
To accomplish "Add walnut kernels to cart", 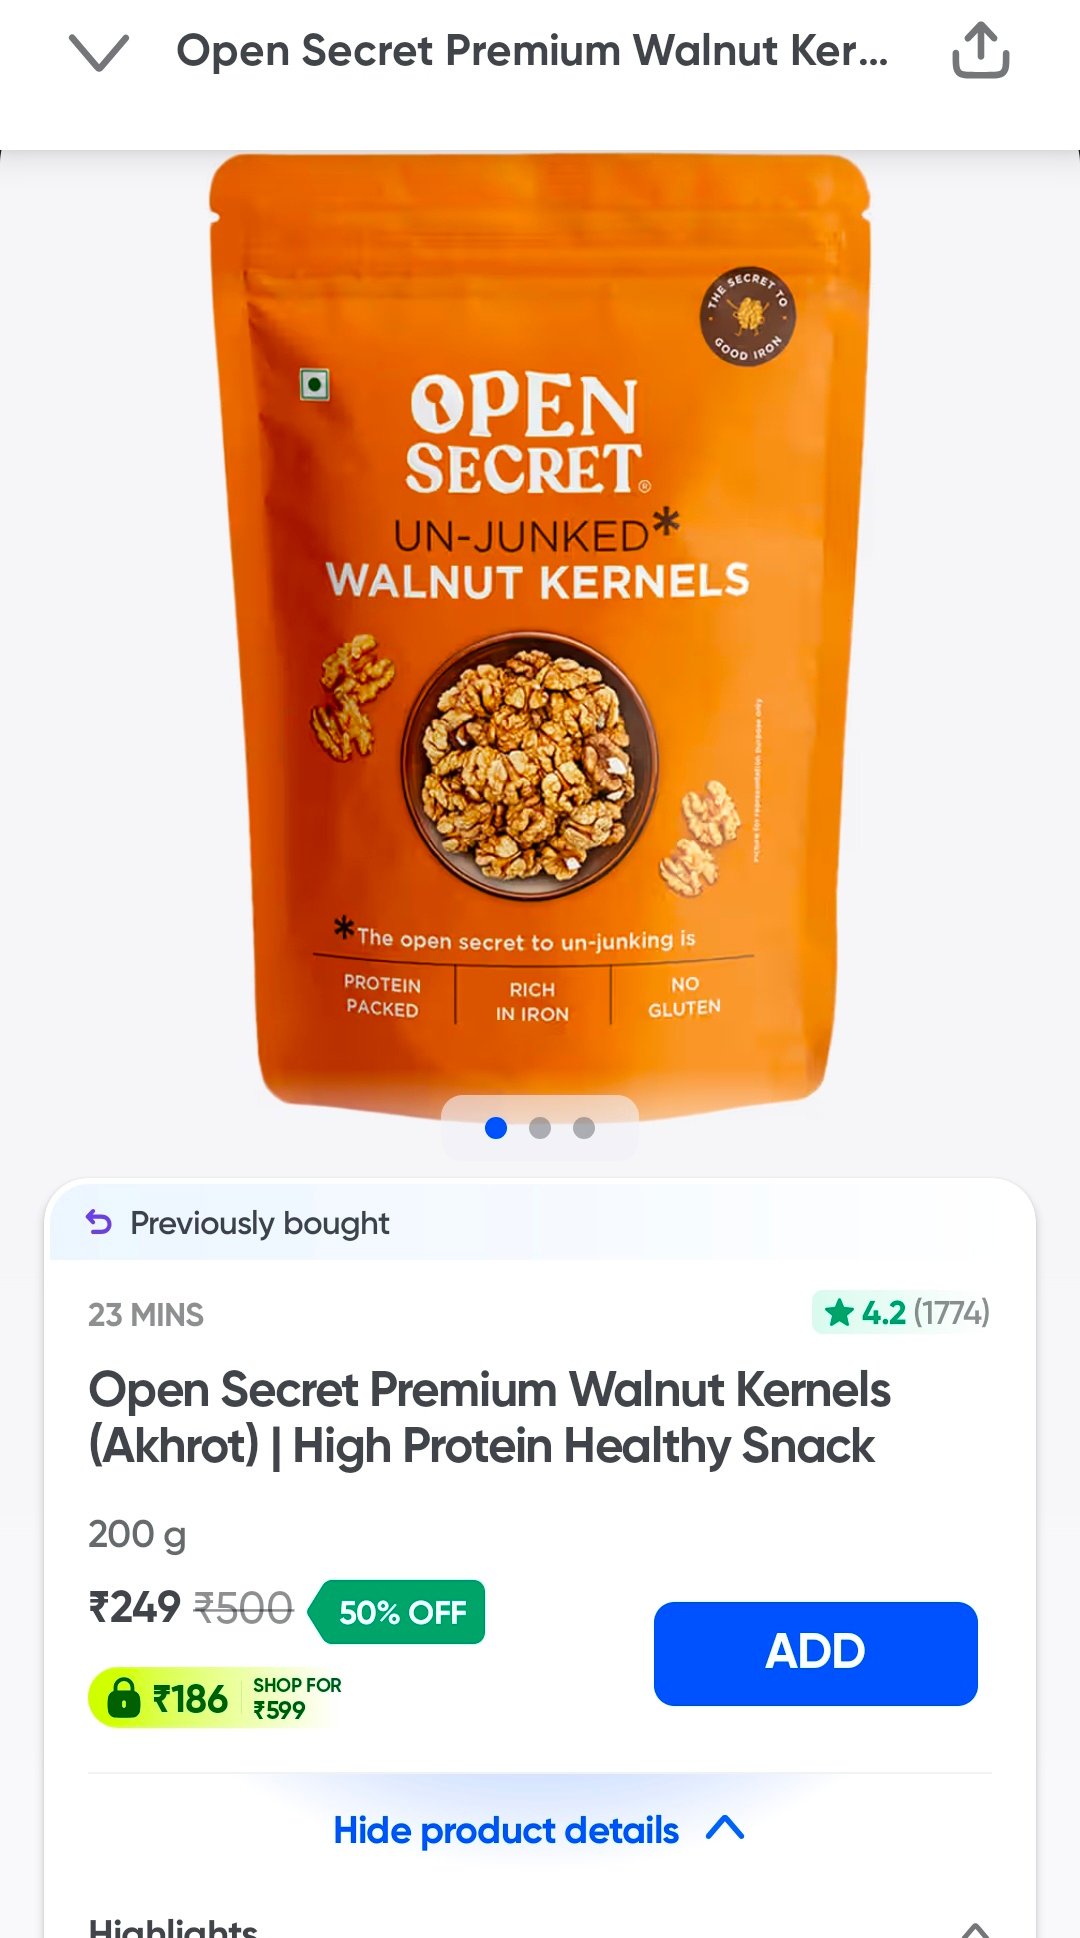I will click(x=816, y=1653).
